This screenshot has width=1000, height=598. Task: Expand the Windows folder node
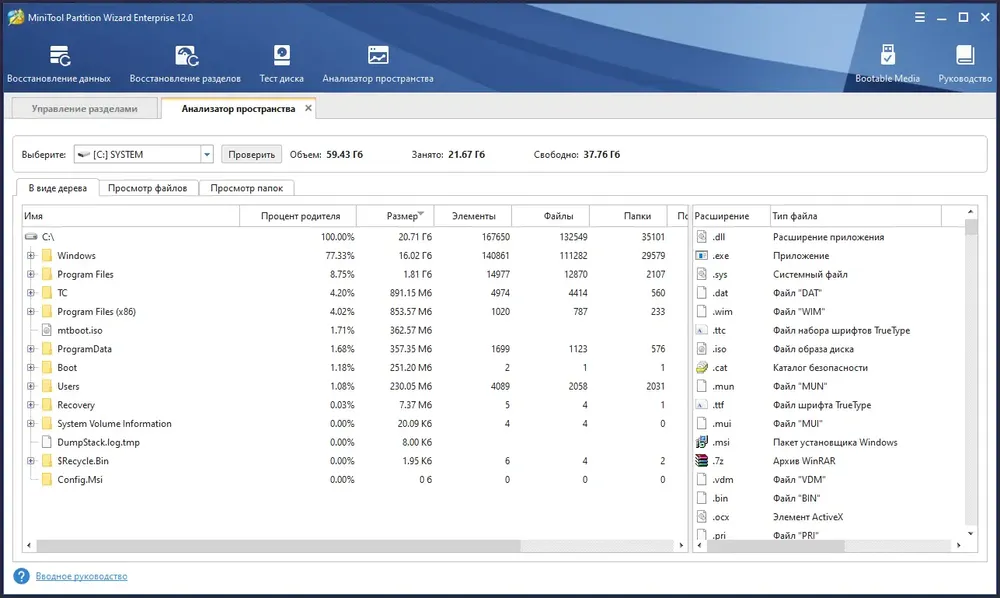pos(30,256)
